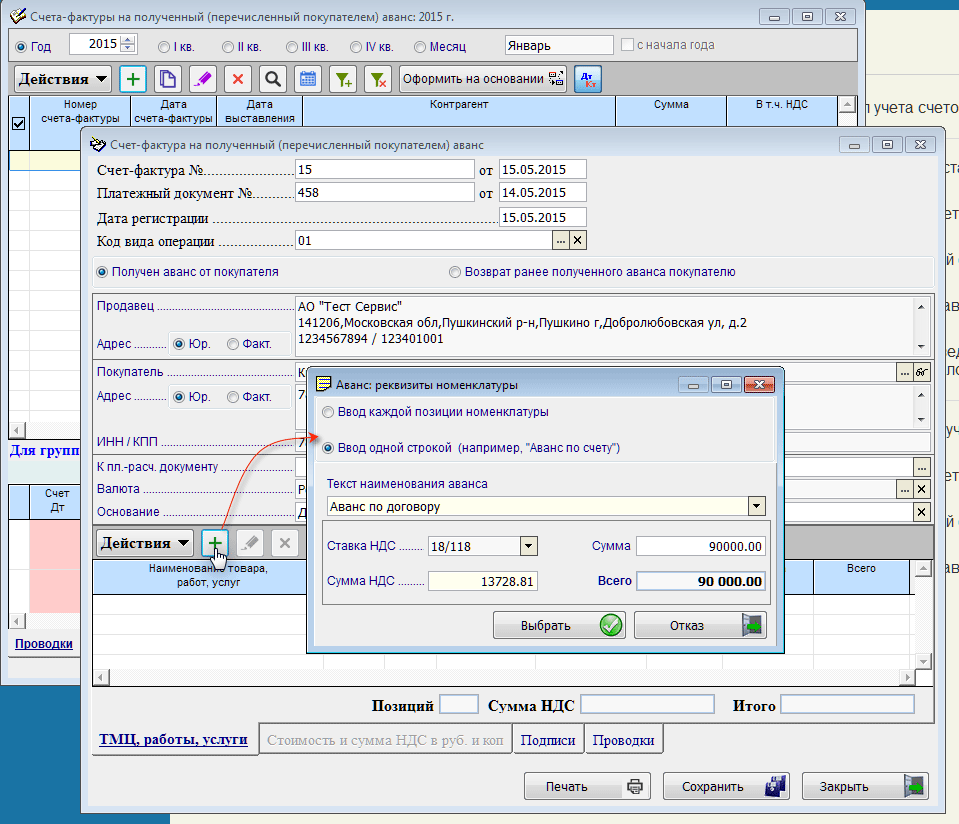The width and height of the screenshot is (959, 824).
Task: Click the Copy document icon in the list toolbar
Action: point(168,80)
